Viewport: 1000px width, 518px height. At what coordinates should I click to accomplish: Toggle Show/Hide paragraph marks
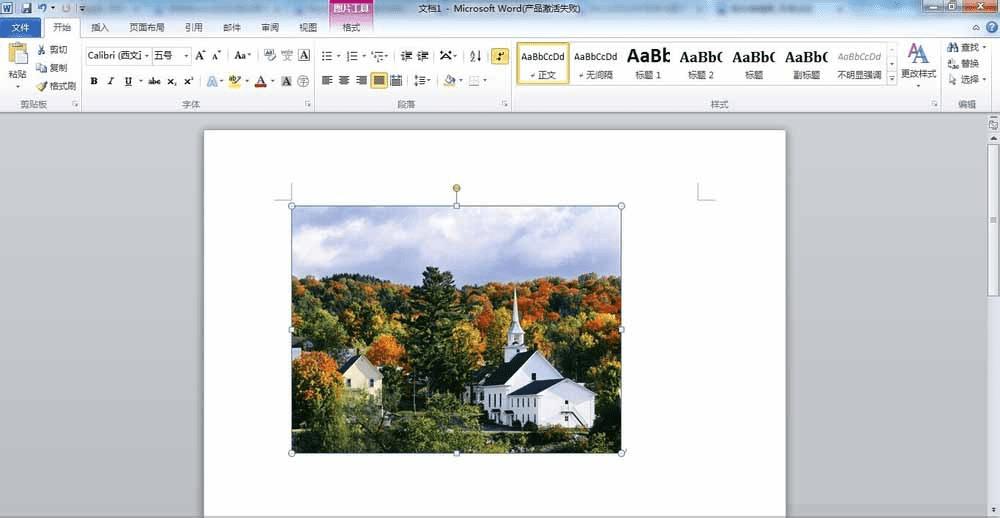pyautogui.click(x=499, y=56)
